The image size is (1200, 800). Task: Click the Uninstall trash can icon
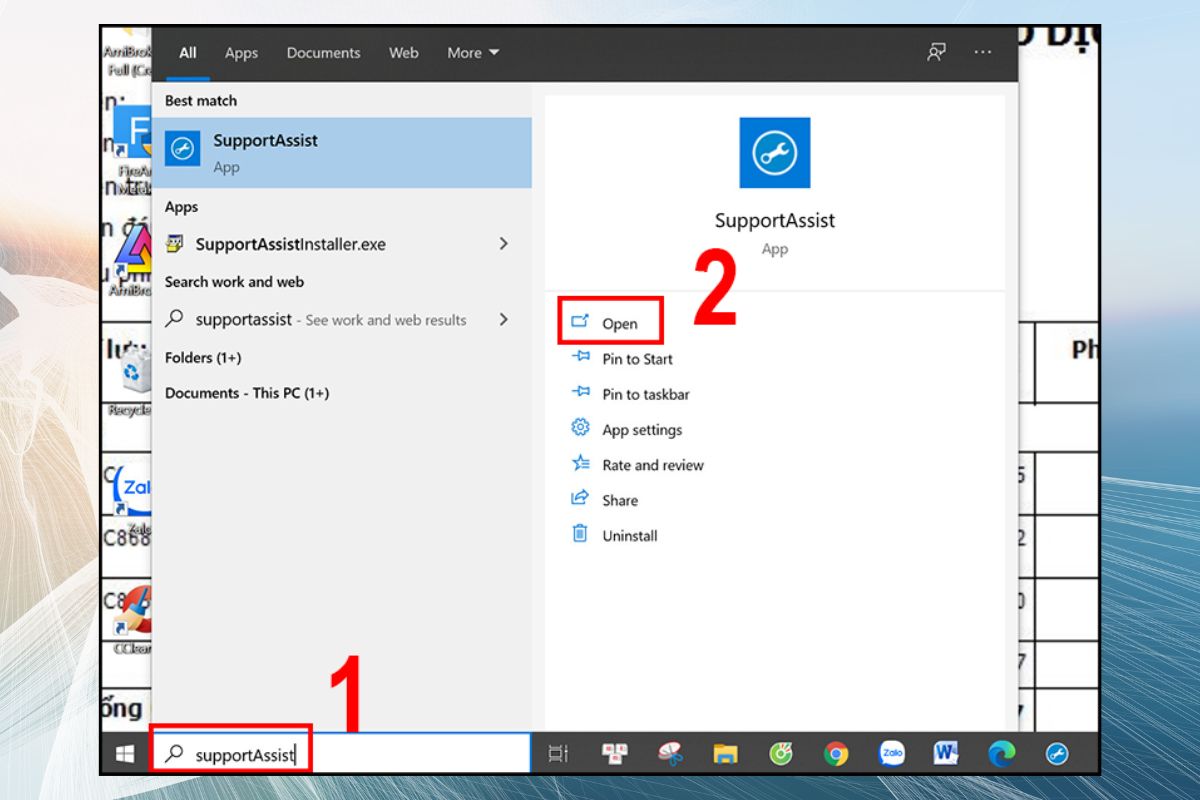(x=580, y=533)
